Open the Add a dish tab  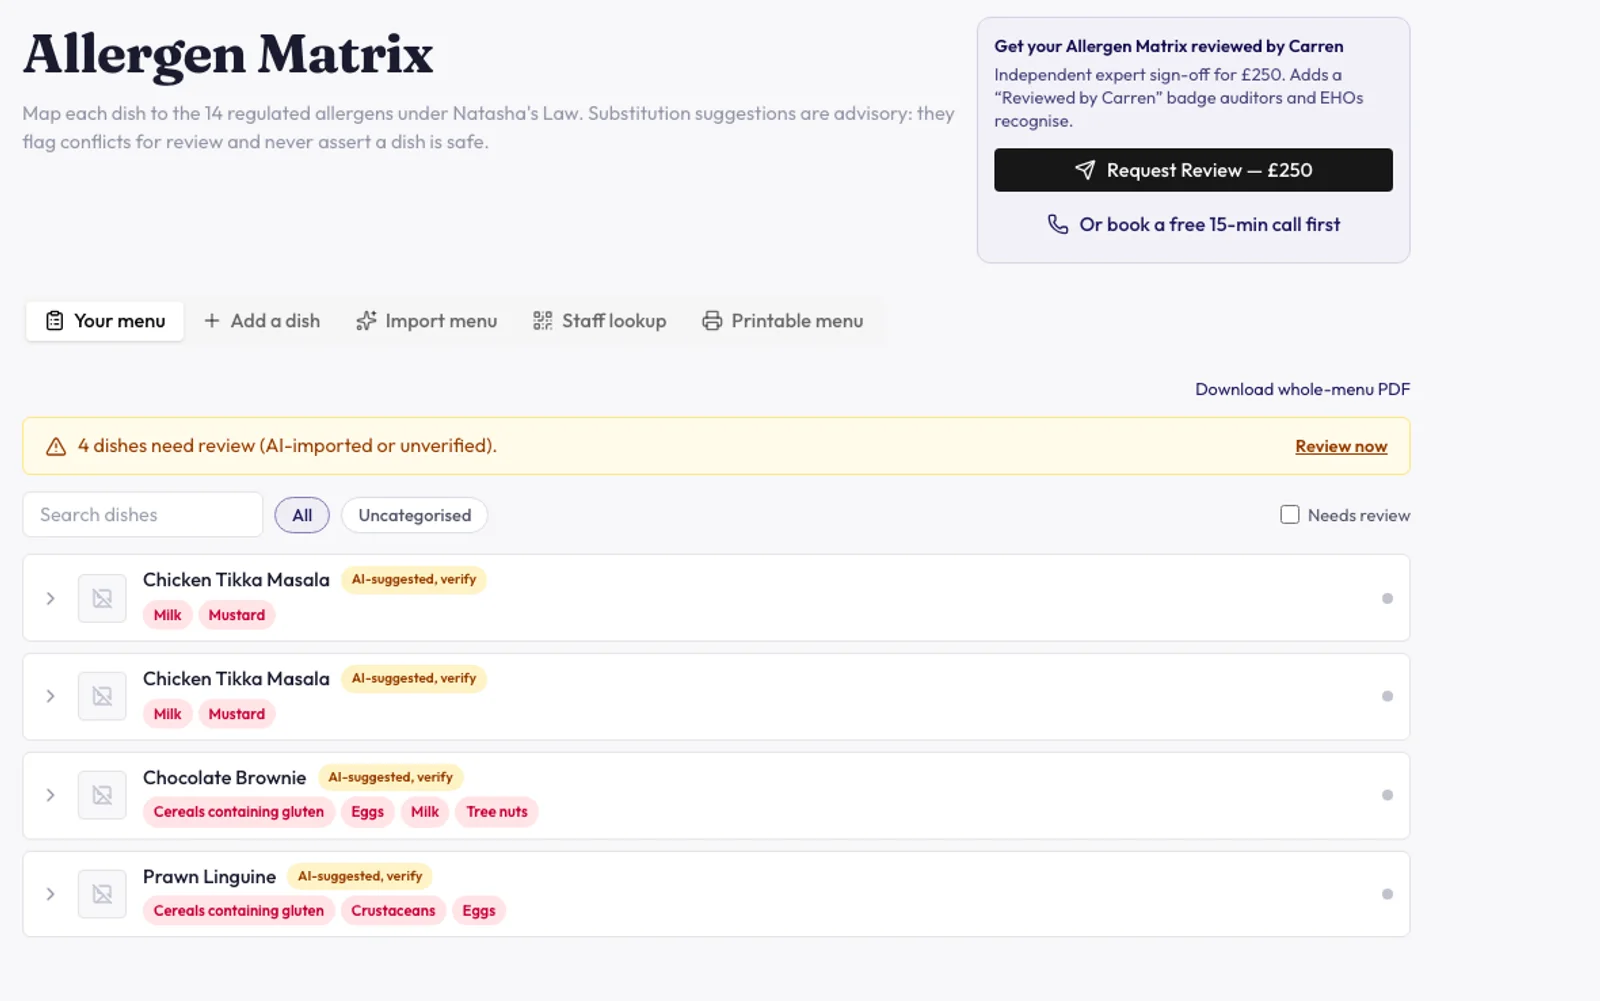point(262,321)
